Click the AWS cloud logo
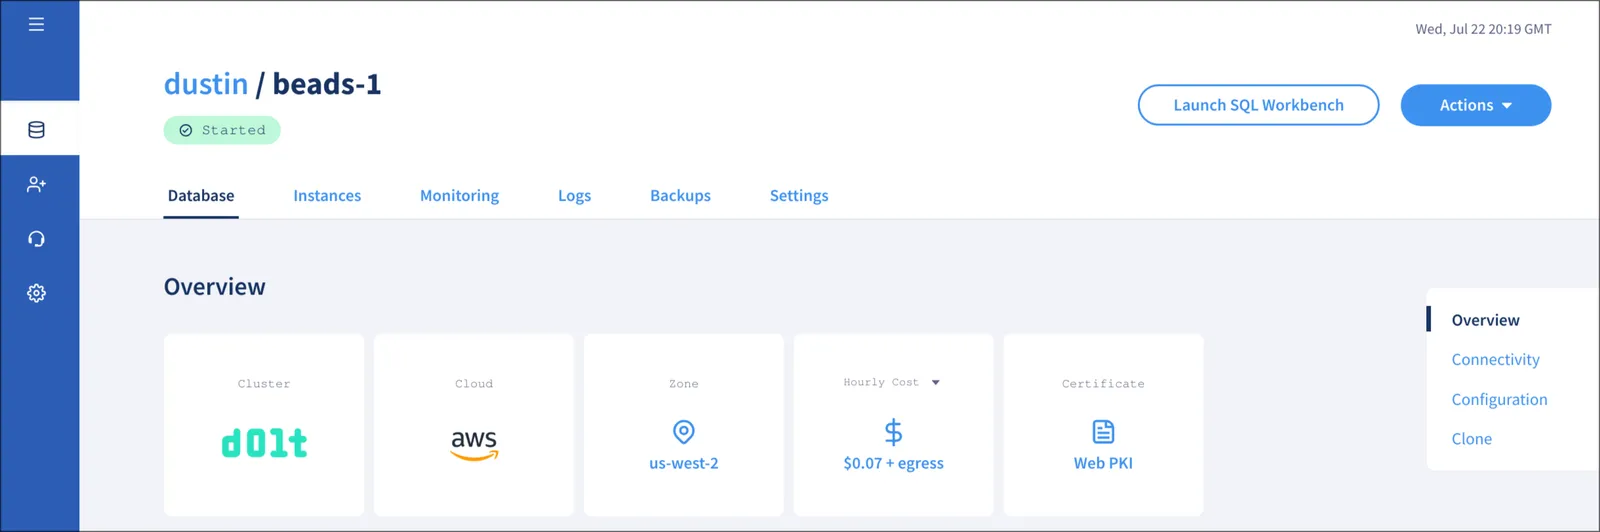Viewport: 1600px width, 532px height. (x=474, y=445)
